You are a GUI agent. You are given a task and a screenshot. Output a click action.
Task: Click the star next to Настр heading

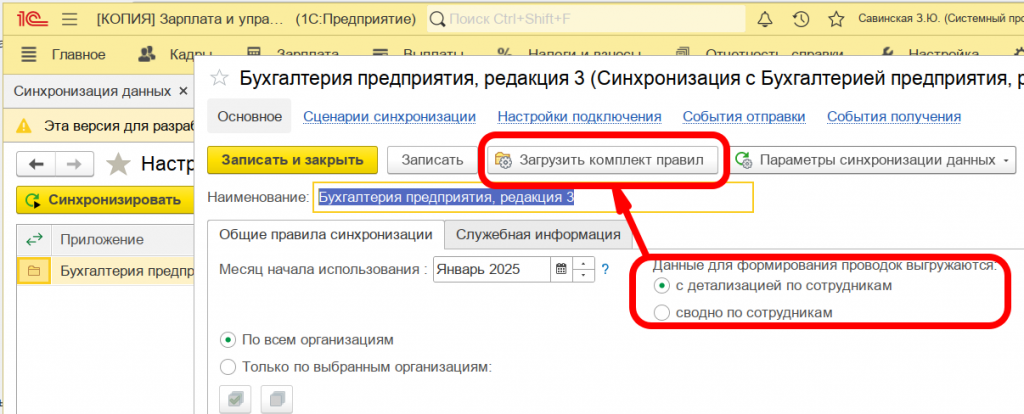tap(118, 164)
